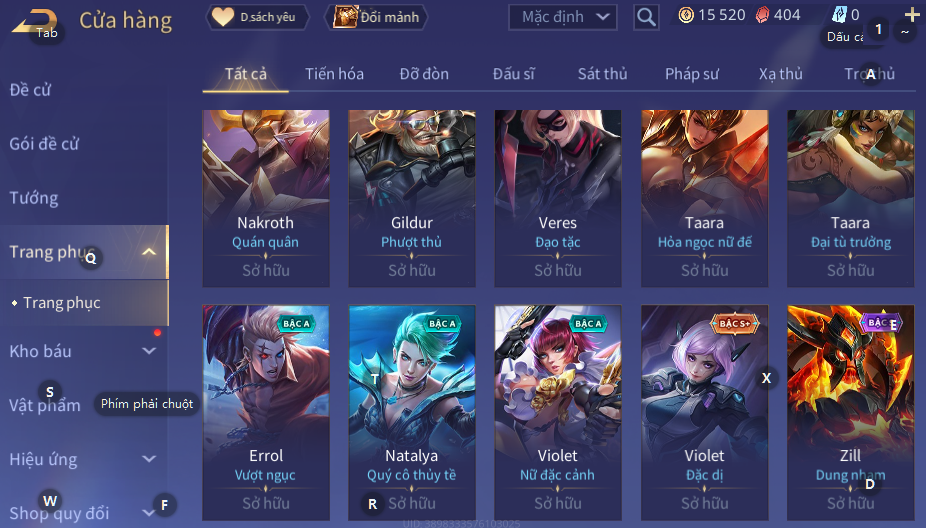
Task: Open the heart D.sách yêu wishlist
Action: pyautogui.click(x=257, y=17)
